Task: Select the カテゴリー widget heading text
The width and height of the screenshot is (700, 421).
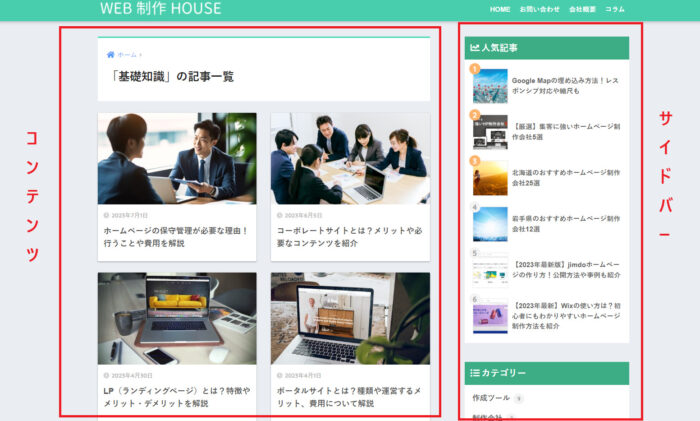Action: click(504, 373)
